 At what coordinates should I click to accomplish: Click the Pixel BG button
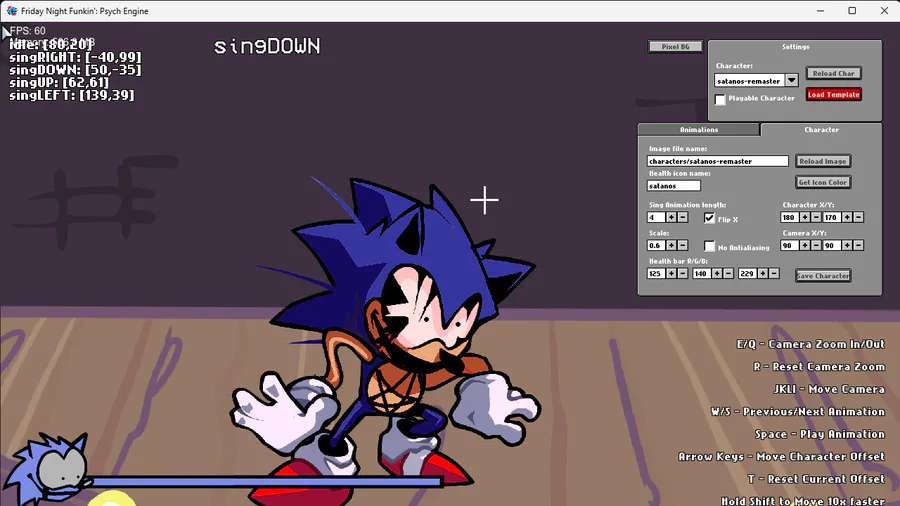pos(675,46)
